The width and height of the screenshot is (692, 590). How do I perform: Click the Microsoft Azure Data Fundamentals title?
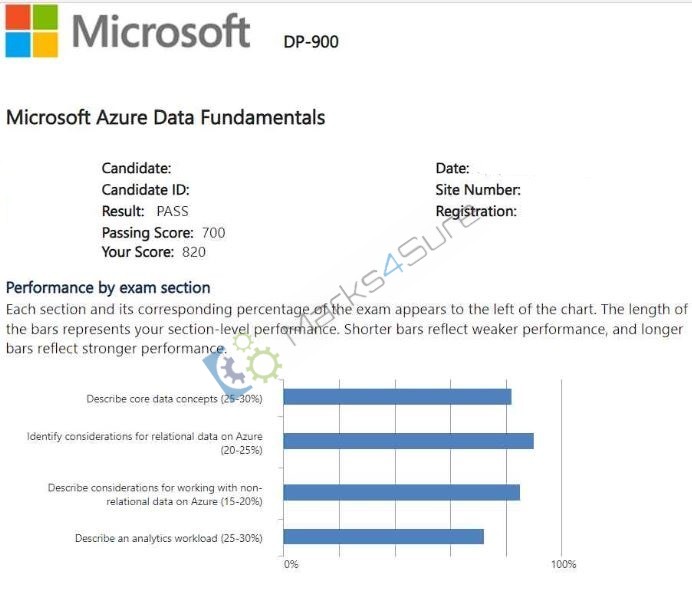tap(165, 118)
